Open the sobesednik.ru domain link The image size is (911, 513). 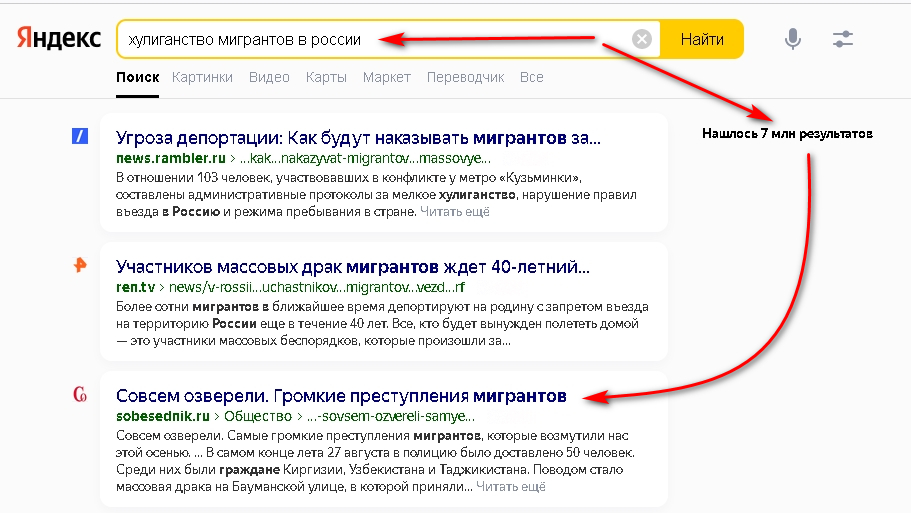pos(163,416)
